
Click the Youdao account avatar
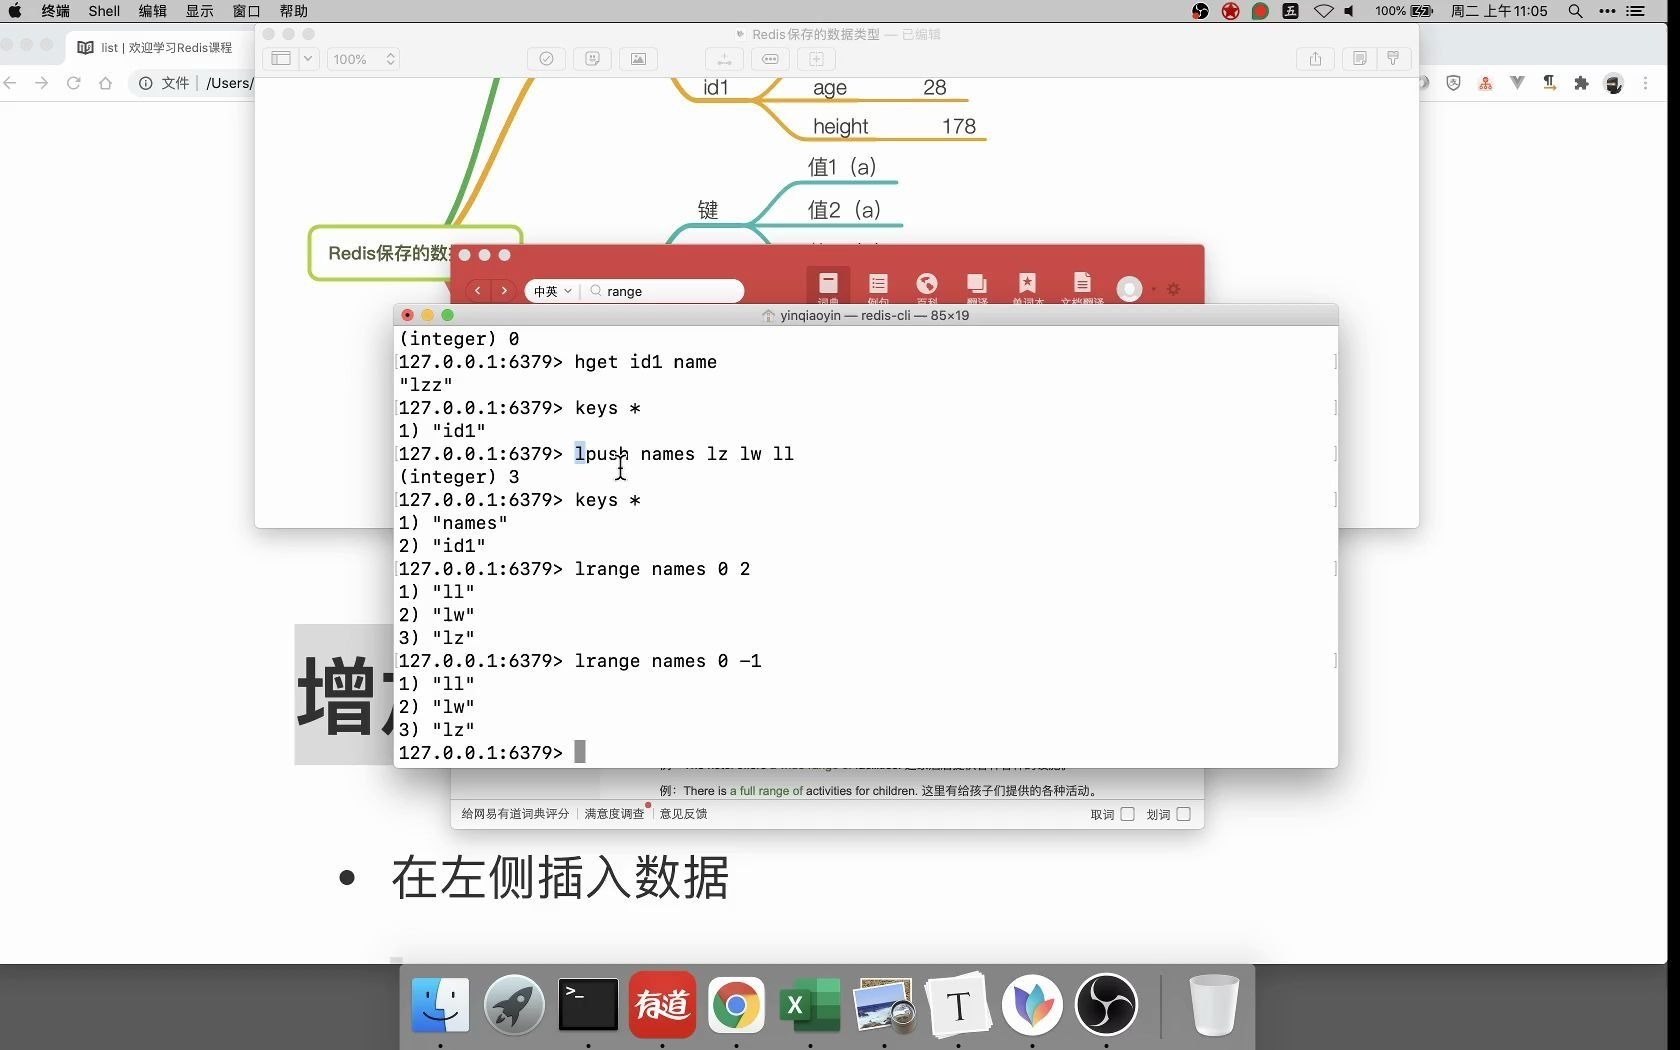pyautogui.click(x=1131, y=290)
